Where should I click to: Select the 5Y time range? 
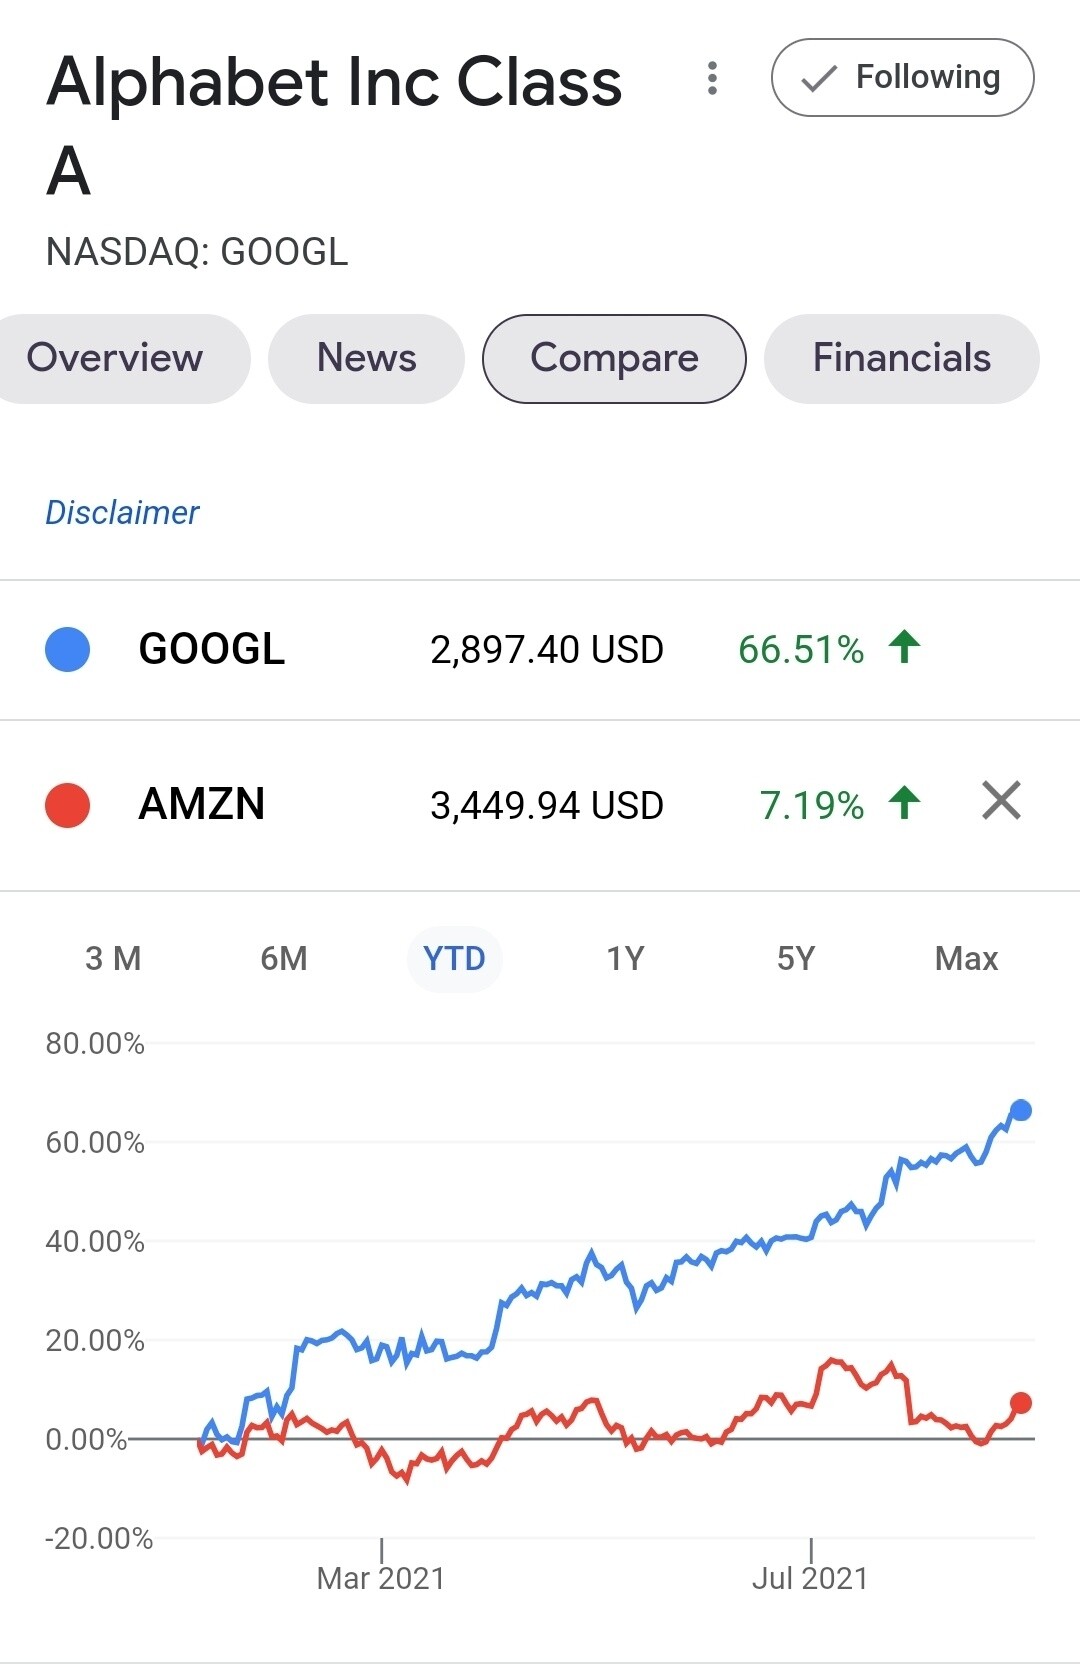pos(795,957)
